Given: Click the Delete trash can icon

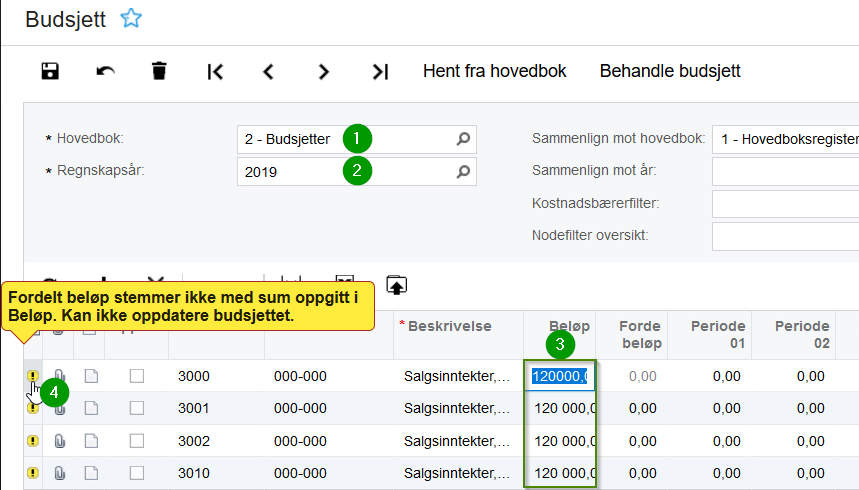Looking at the screenshot, I should pyautogui.click(x=159, y=71).
